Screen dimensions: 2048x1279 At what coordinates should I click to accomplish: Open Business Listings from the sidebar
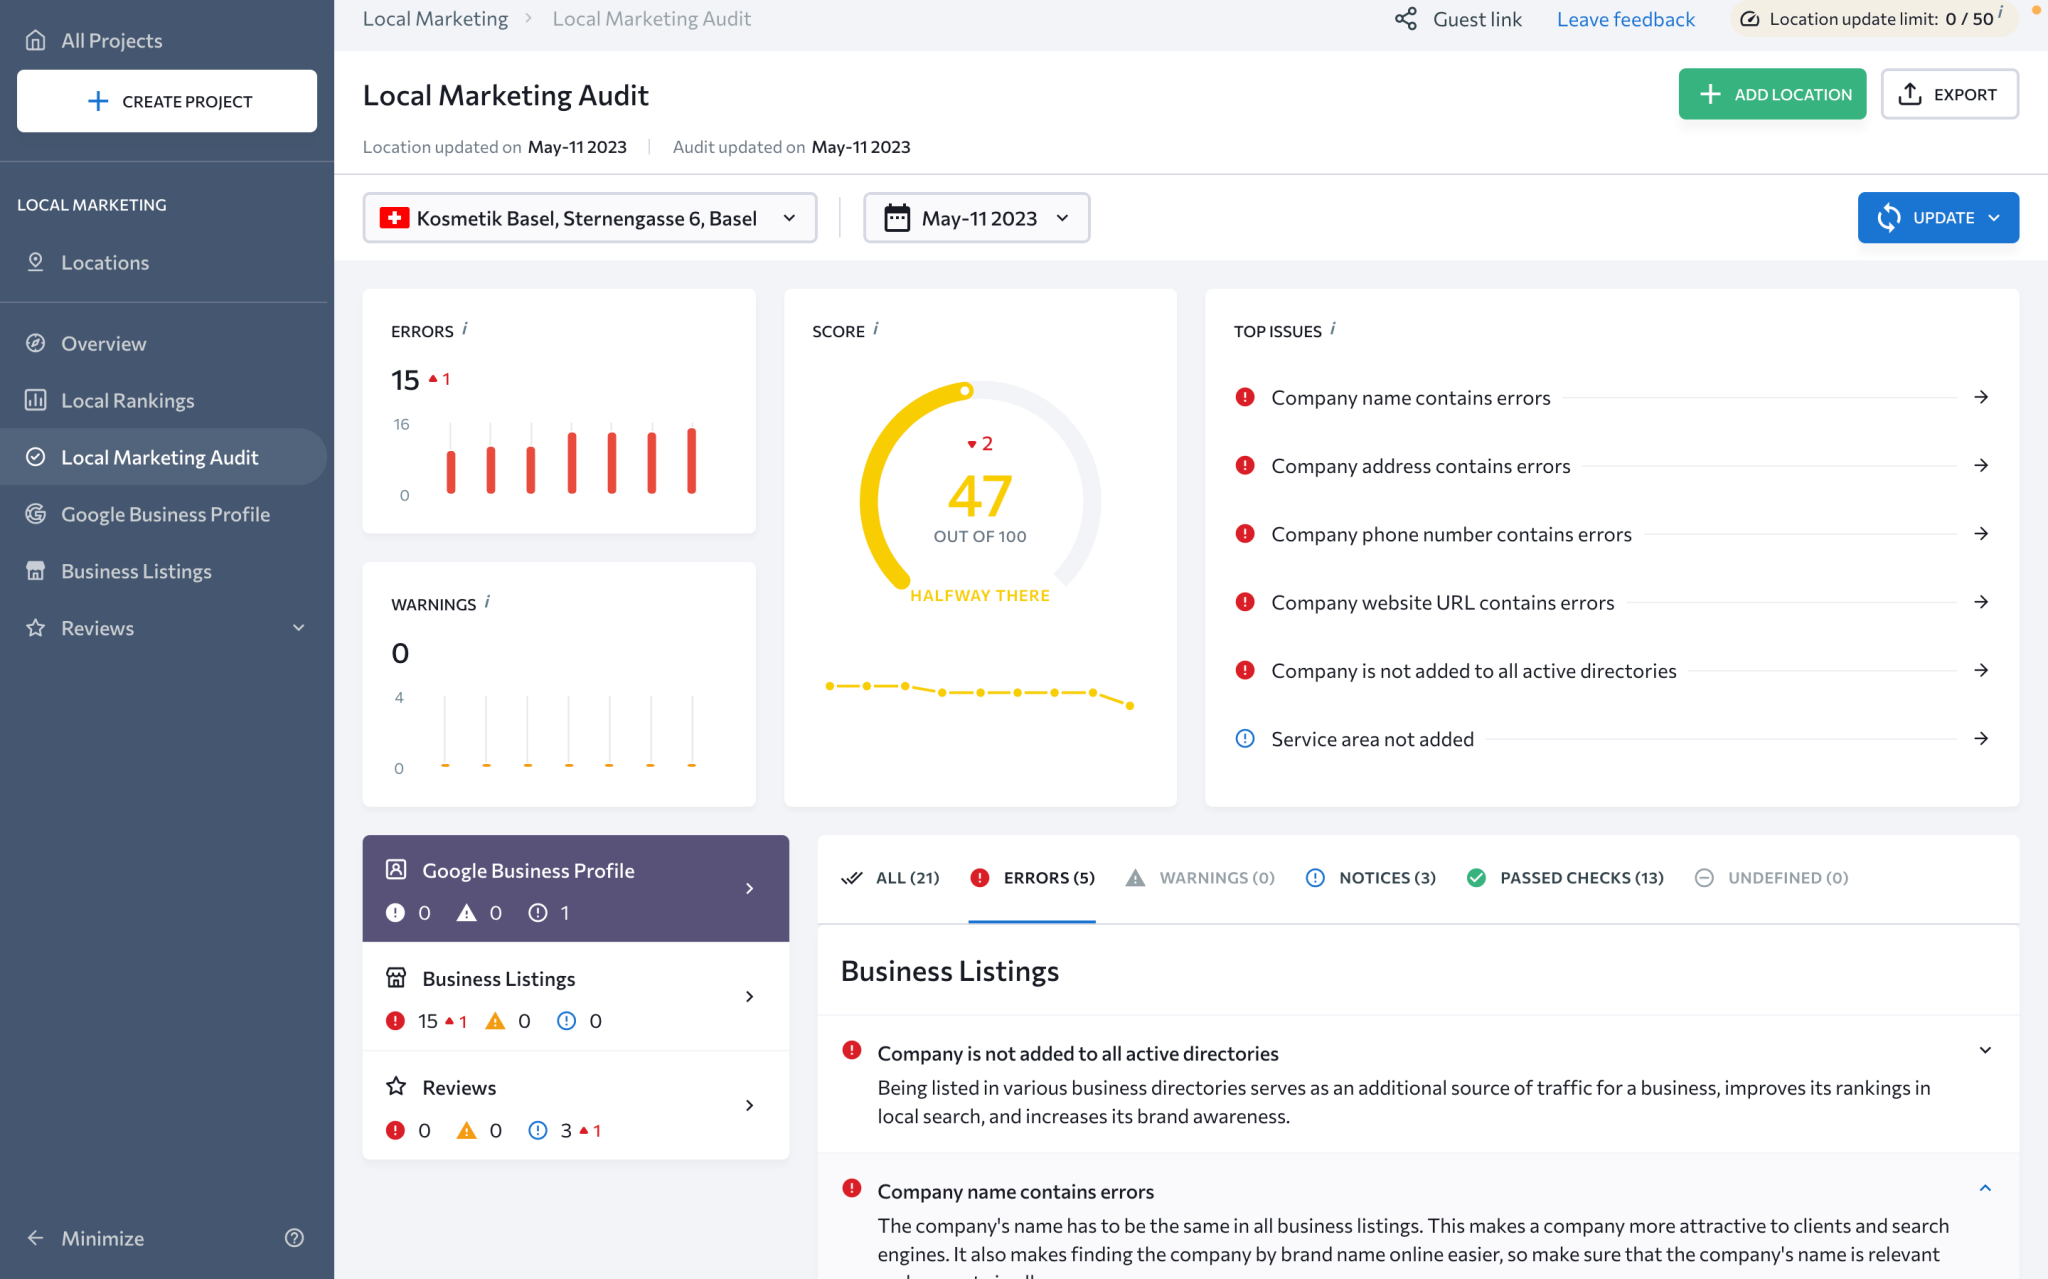[136, 570]
